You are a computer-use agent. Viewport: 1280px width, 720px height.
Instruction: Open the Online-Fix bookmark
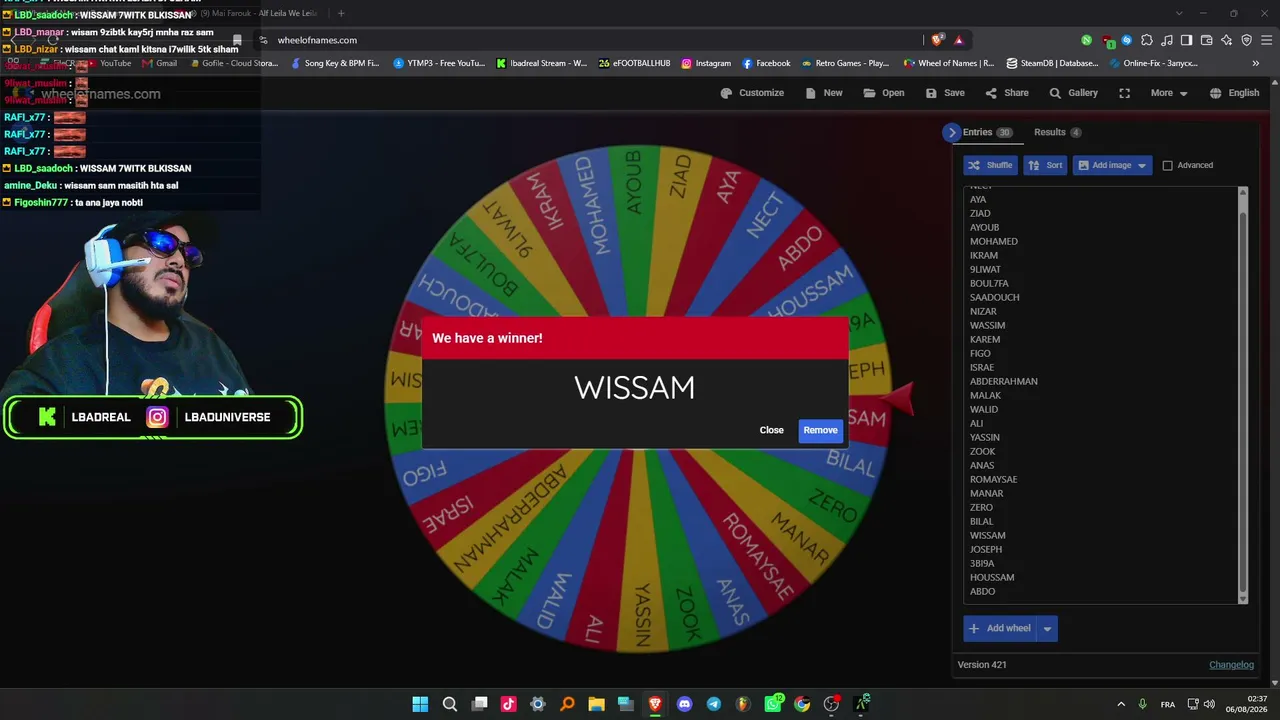(1153, 63)
